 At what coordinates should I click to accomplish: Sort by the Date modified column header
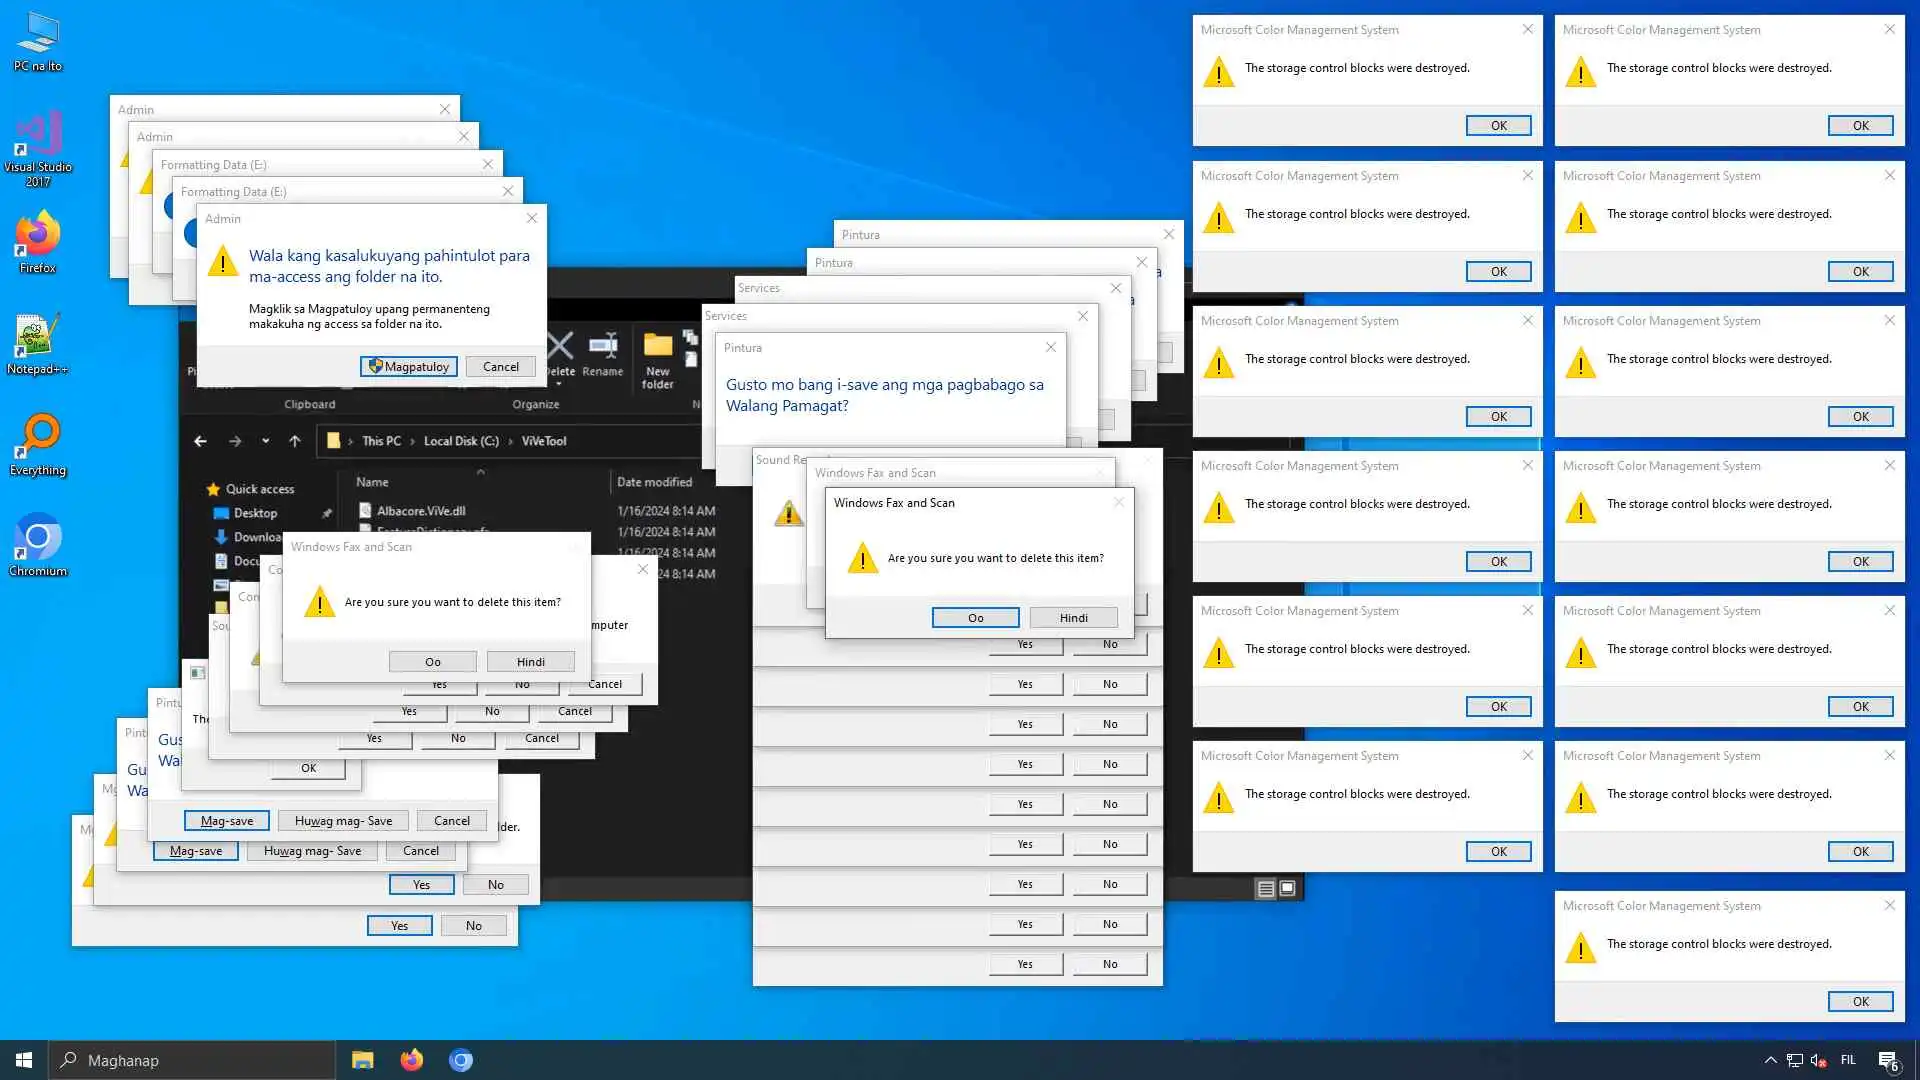coord(654,482)
